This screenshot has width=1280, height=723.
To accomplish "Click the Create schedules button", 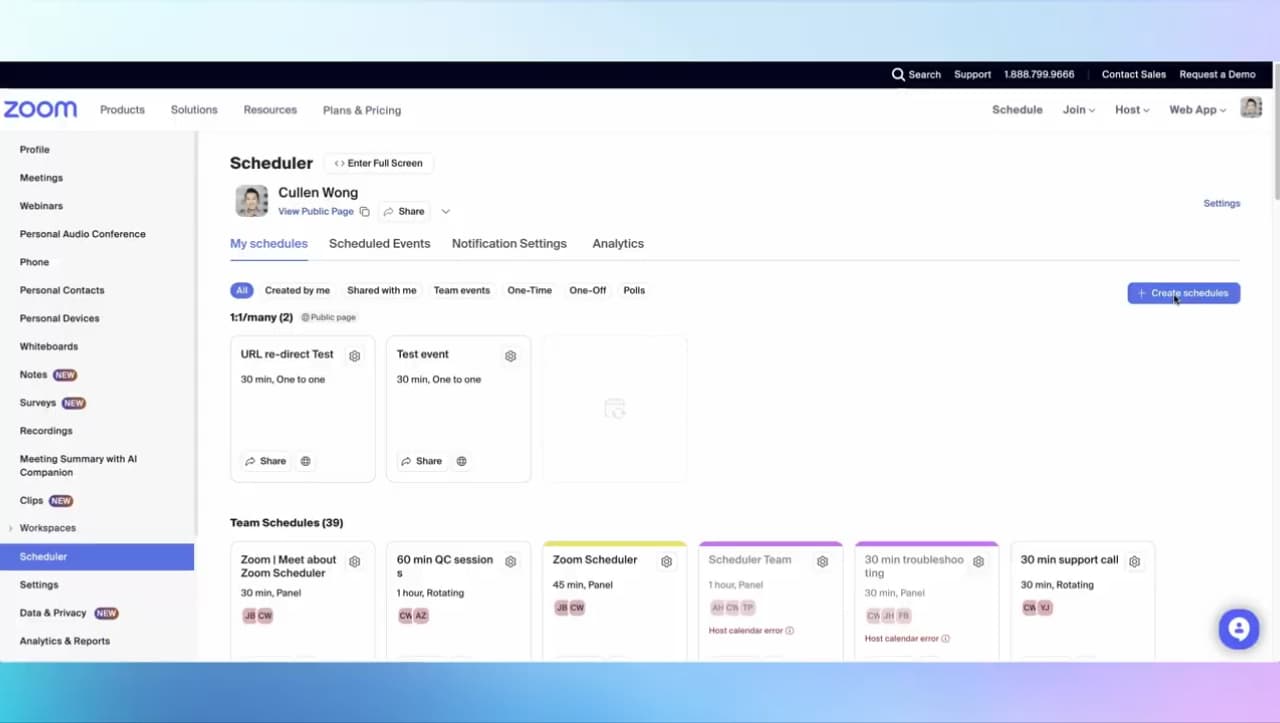I will click(x=1183, y=293).
